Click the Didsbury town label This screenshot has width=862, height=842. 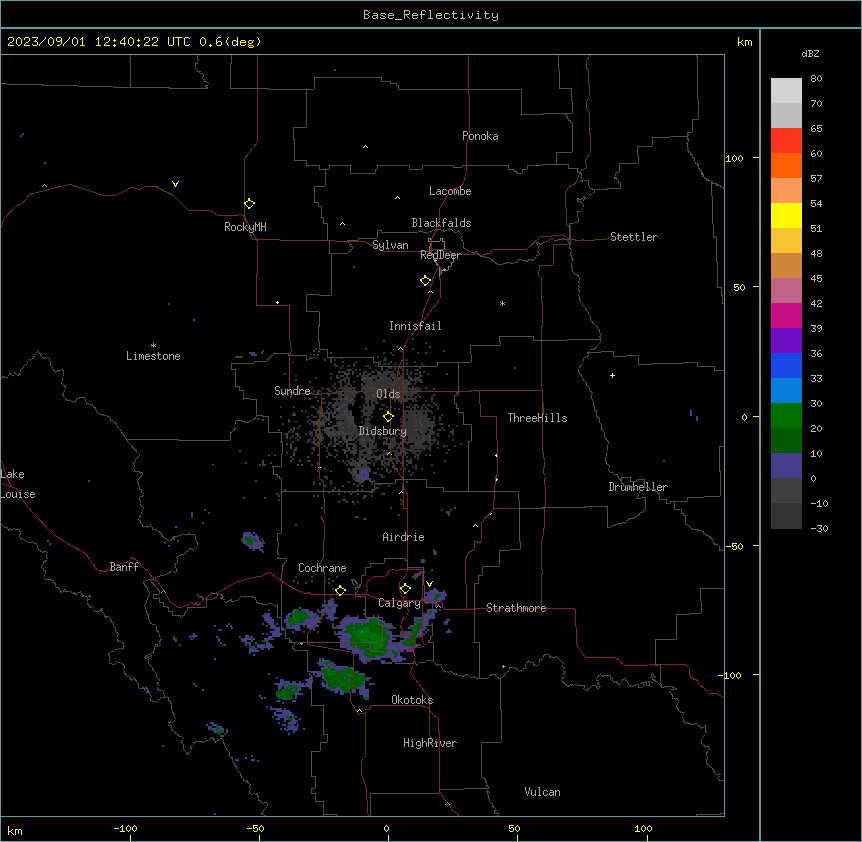[x=383, y=431]
